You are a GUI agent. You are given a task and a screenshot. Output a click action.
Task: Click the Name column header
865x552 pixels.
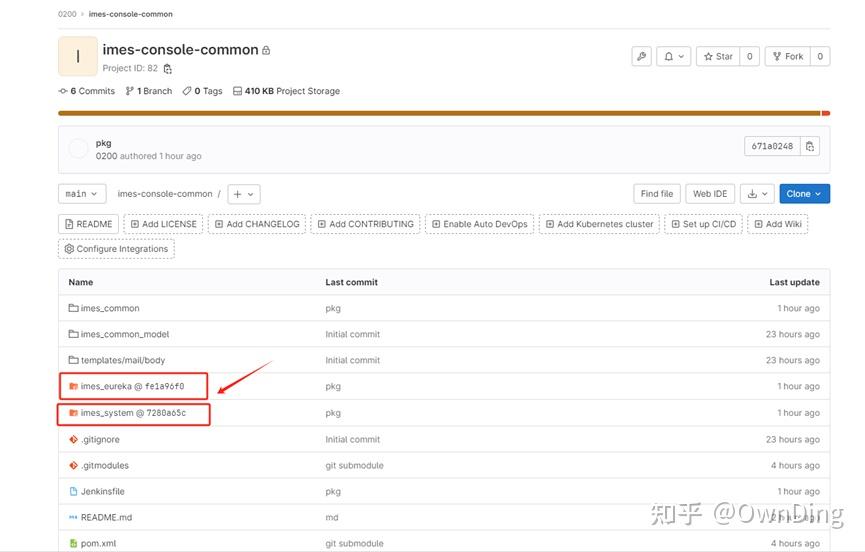pos(81,282)
